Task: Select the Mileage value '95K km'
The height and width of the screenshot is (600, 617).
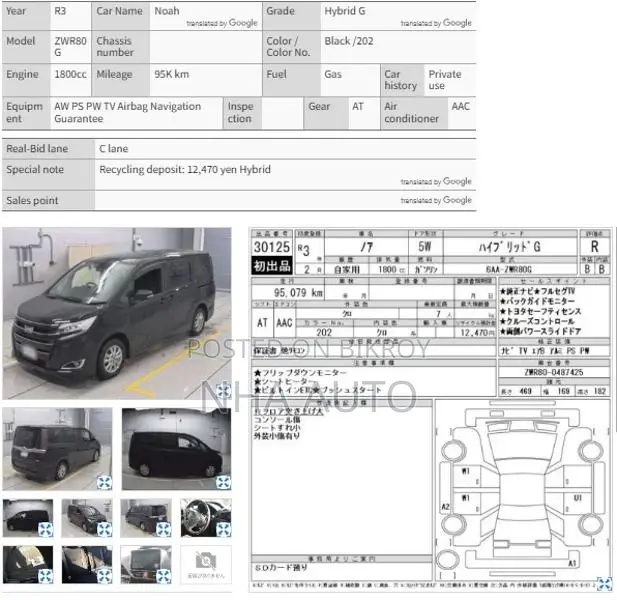Action: [172, 74]
